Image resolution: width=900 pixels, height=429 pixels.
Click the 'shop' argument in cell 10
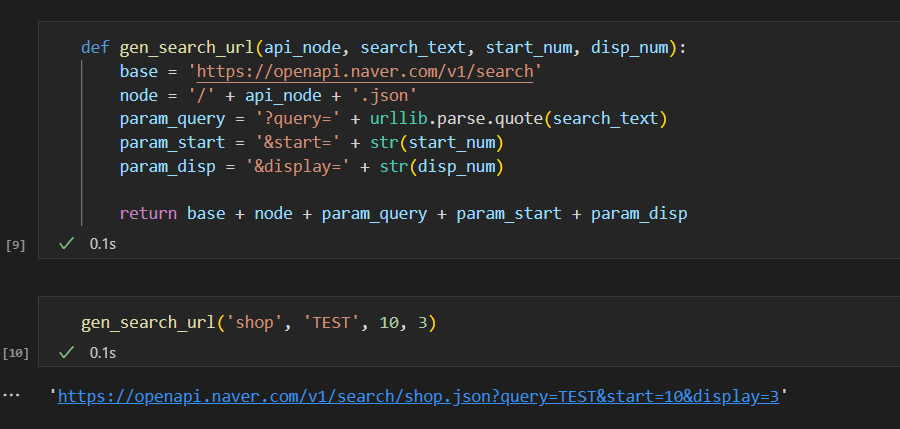pos(254,323)
